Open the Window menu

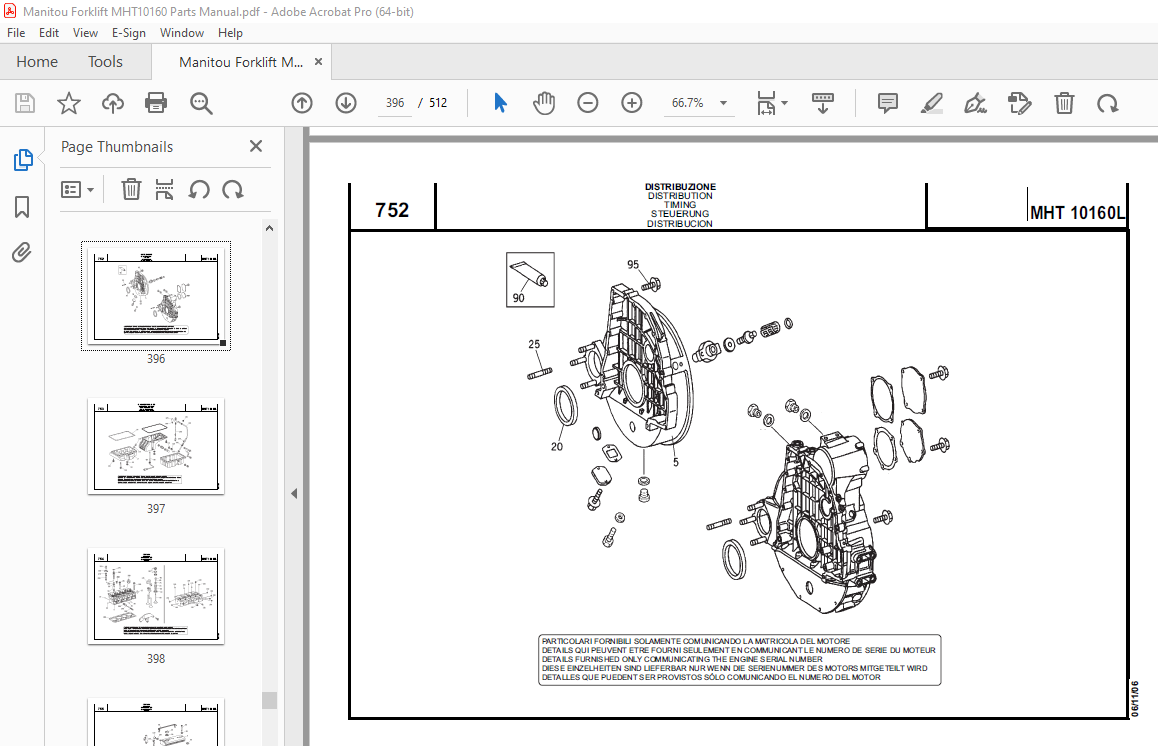click(x=182, y=32)
